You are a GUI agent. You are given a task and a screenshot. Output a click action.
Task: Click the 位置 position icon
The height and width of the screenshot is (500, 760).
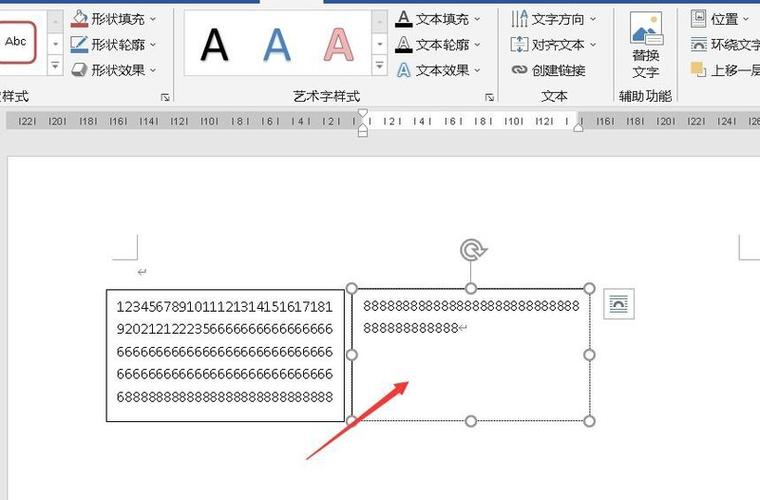tap(698, 19)
